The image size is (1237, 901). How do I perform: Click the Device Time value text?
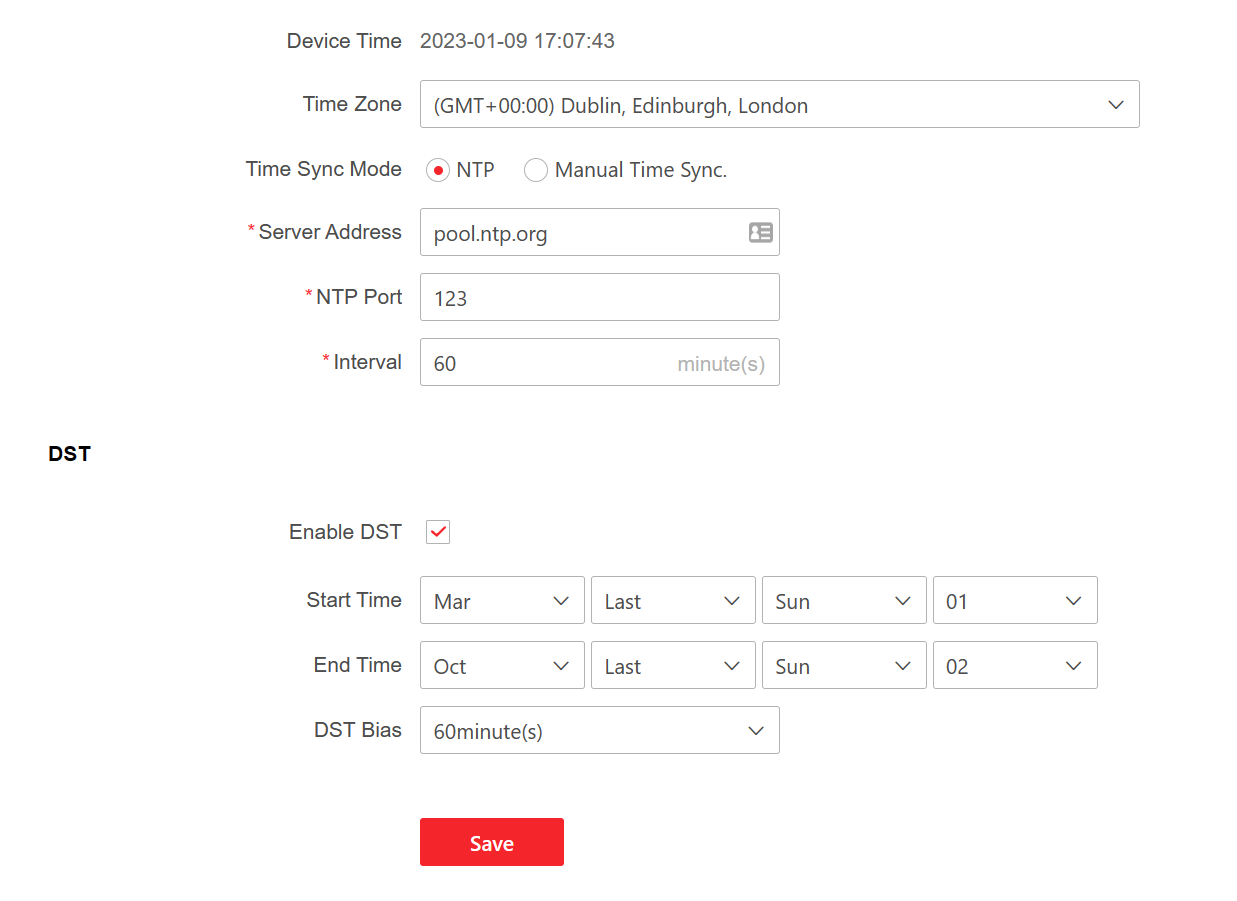click(517, 41)
